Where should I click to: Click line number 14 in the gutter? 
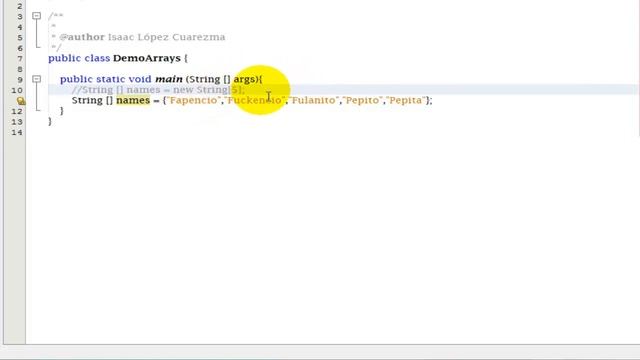point(17,132)
